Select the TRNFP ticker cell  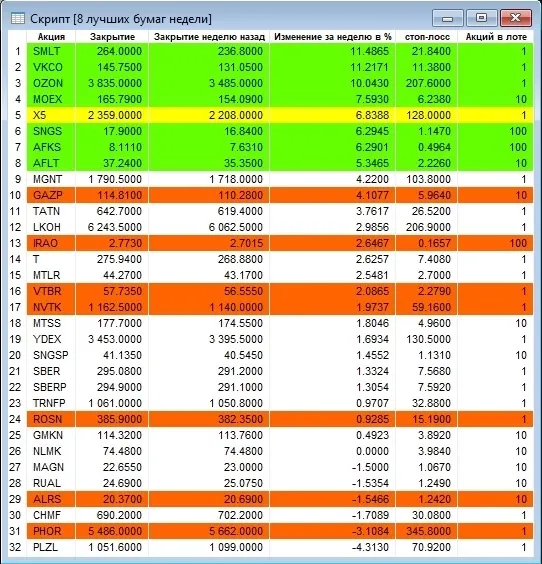[x=51, y=403]
